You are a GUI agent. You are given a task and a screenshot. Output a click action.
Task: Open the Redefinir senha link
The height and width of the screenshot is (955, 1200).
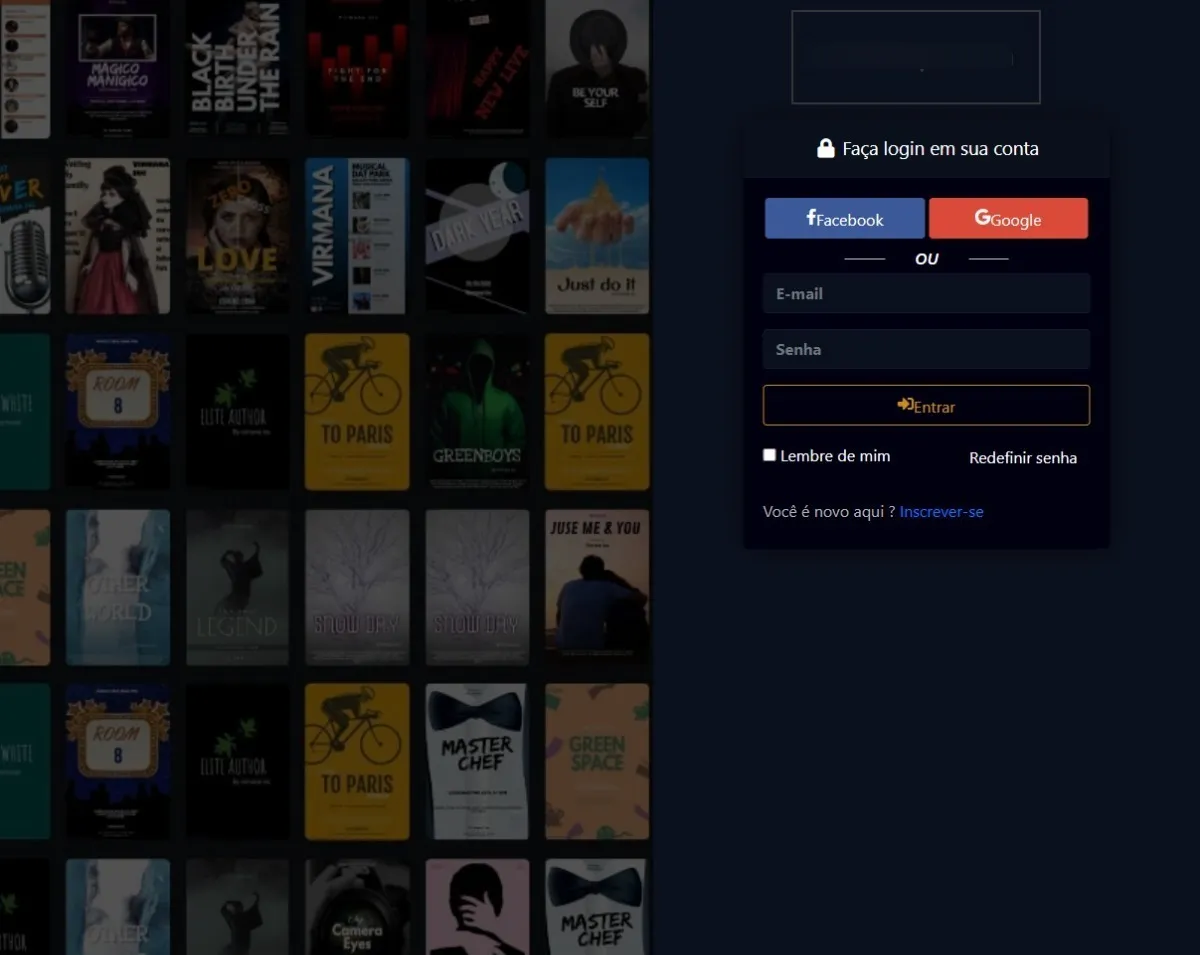point(1023,458)
